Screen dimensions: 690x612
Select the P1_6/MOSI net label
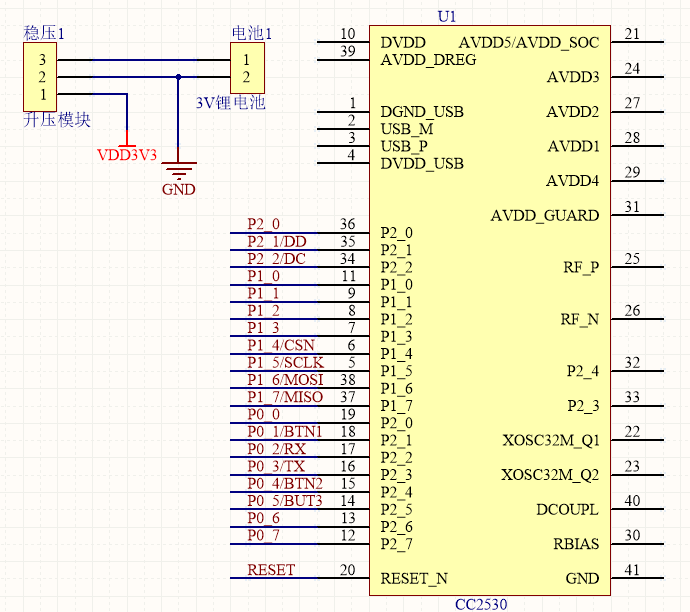click(285, 380)
